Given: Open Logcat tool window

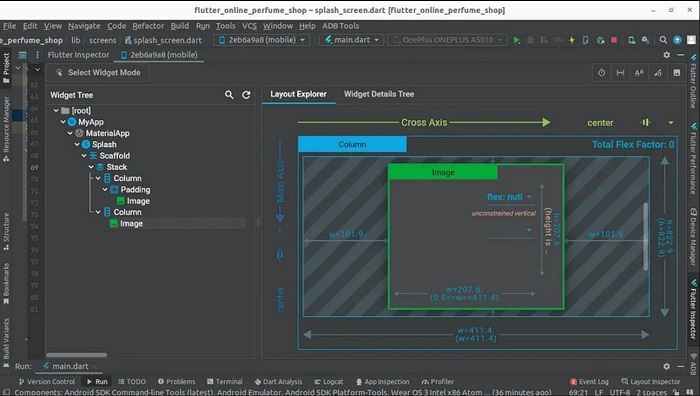Looking at the screenshot, I should pyautogui.click(x=329, y=382).
